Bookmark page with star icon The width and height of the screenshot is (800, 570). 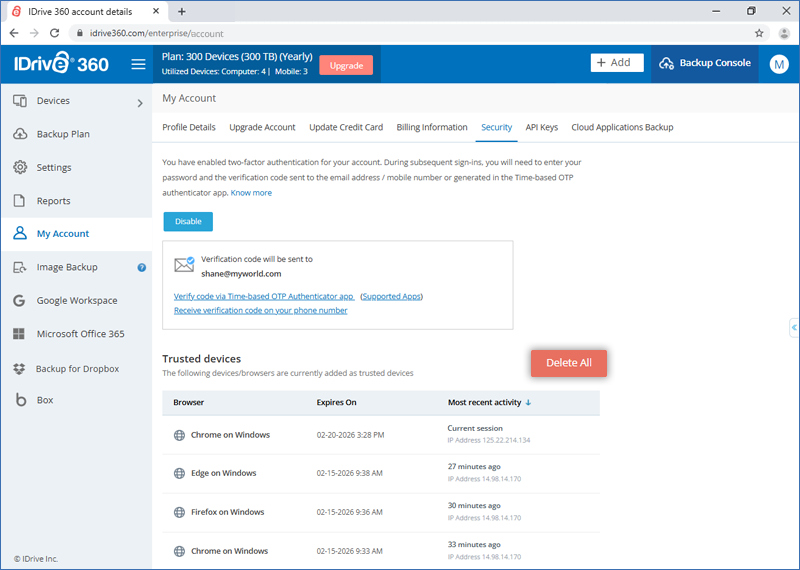pyautogui.click(x=759, y=33)
